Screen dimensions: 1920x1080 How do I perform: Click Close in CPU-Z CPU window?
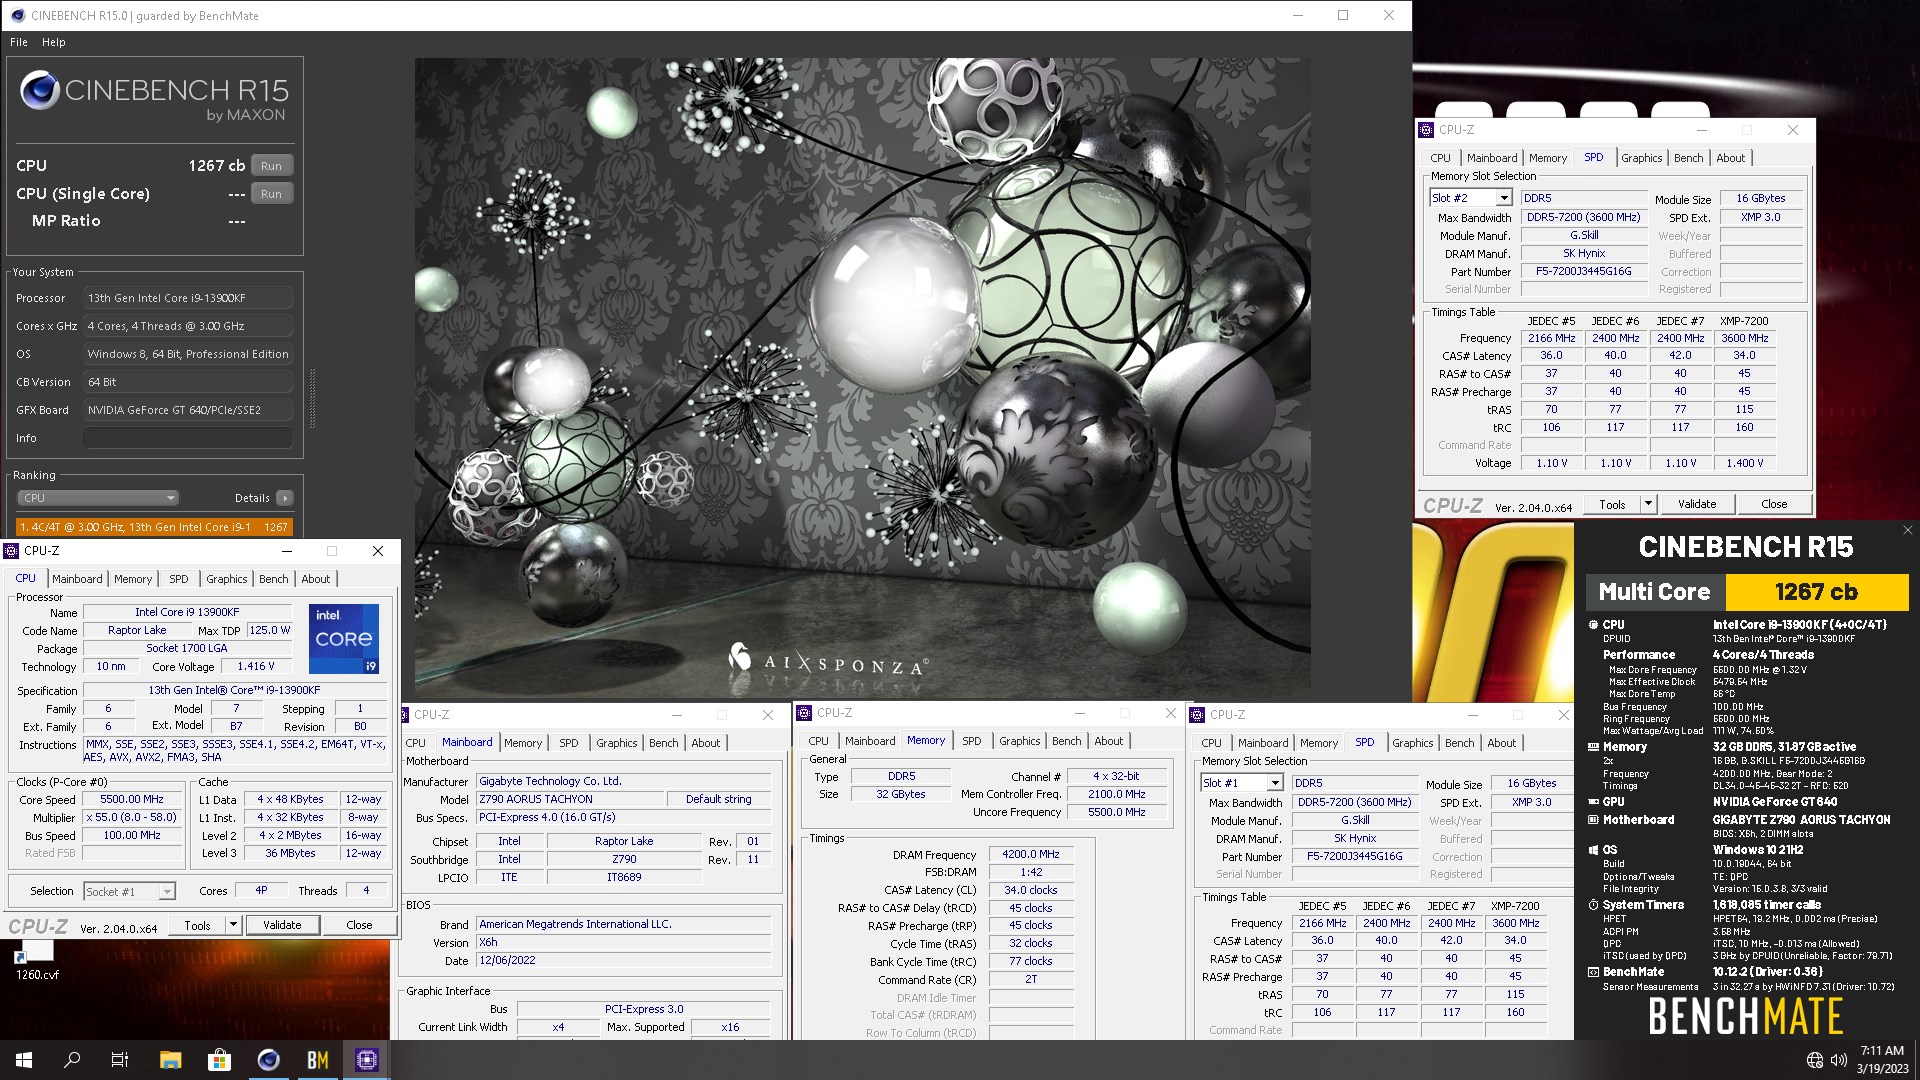coord(359,925)
